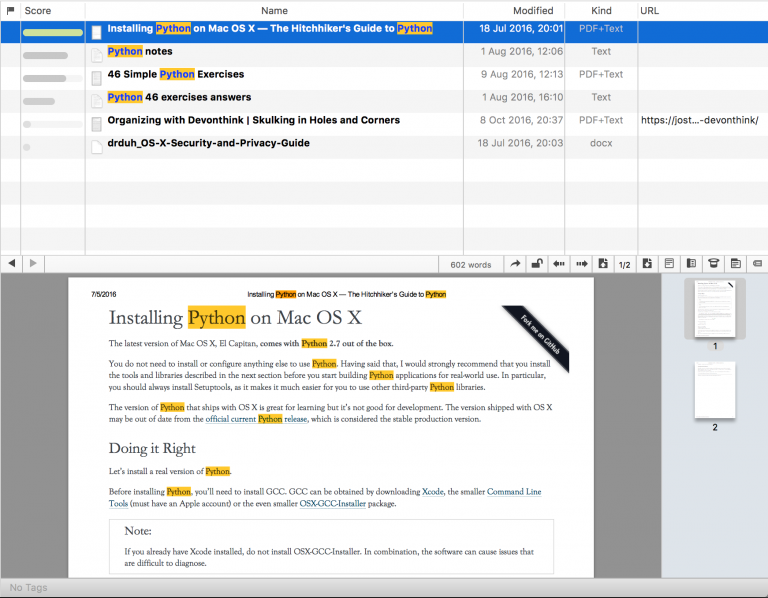Click the score bar of Python notes row
This screenshot has height=598, width=768.
[45, 55]
